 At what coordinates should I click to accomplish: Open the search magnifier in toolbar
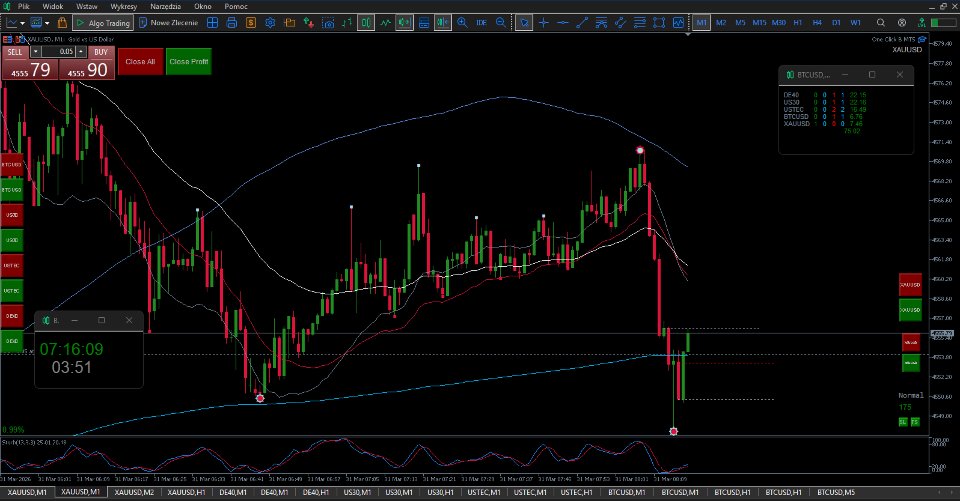(x=880, y=23)
